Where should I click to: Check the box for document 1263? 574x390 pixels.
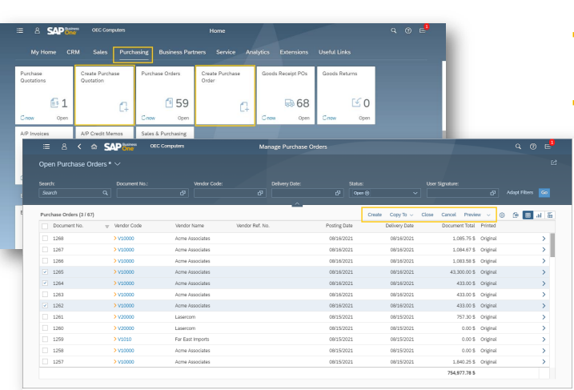click(45, 294)
